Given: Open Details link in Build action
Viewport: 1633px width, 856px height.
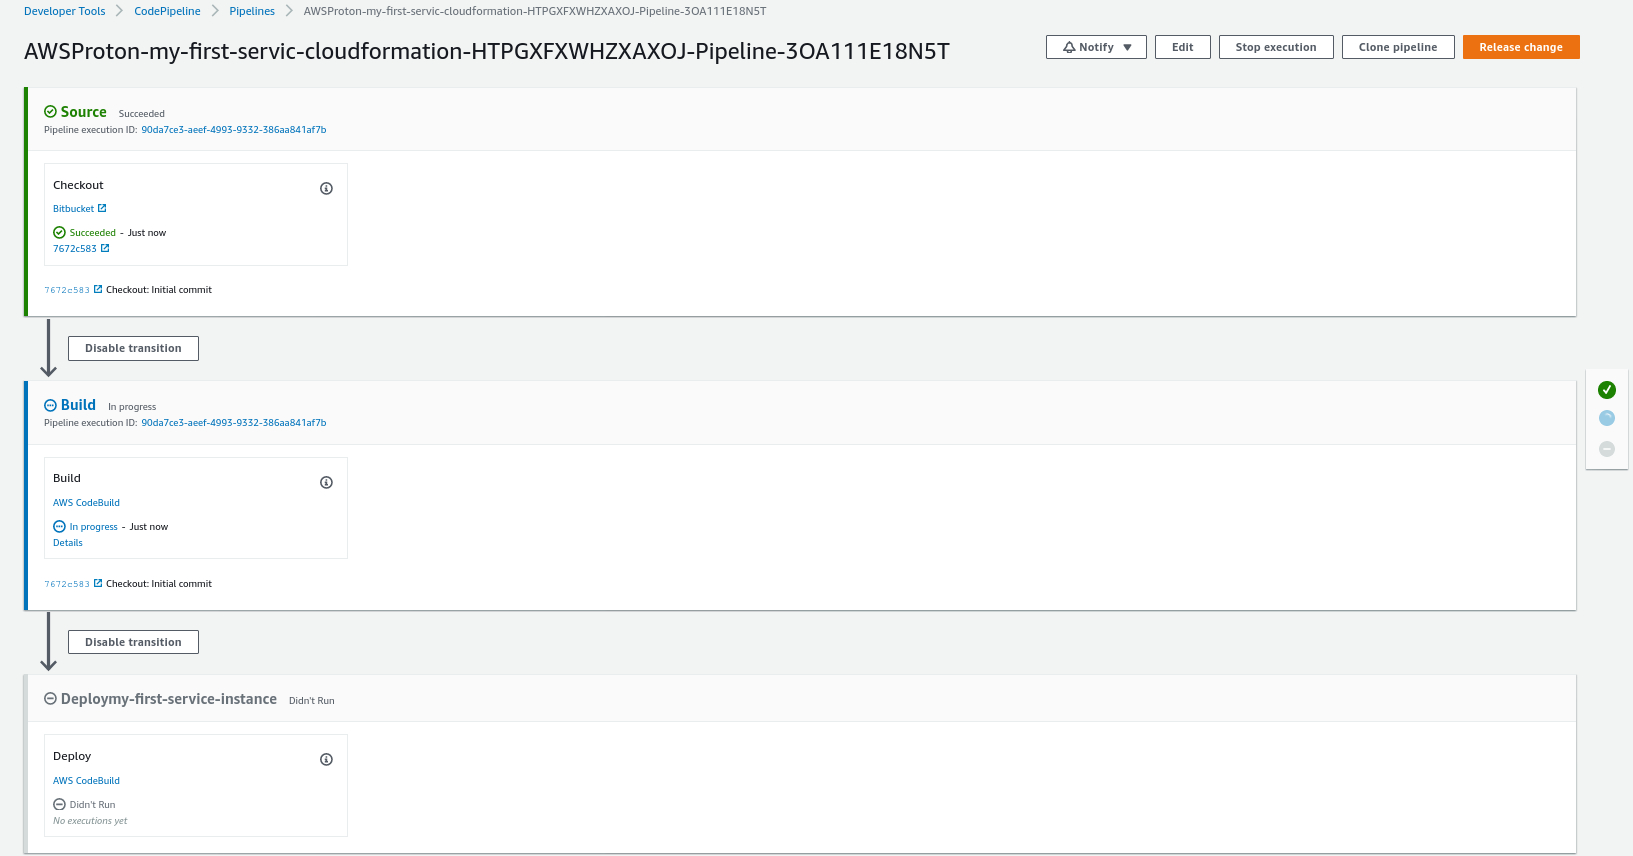Looking at the screenshot, I should click(x=68, y=543).
